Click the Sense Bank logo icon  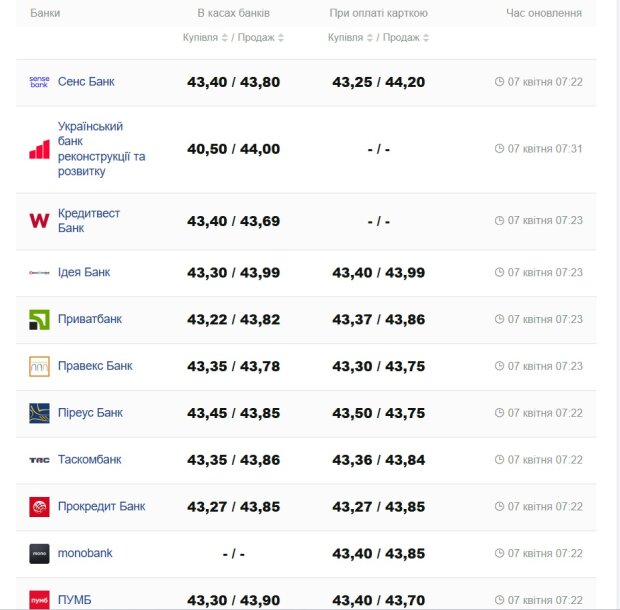tap(39, 82)
